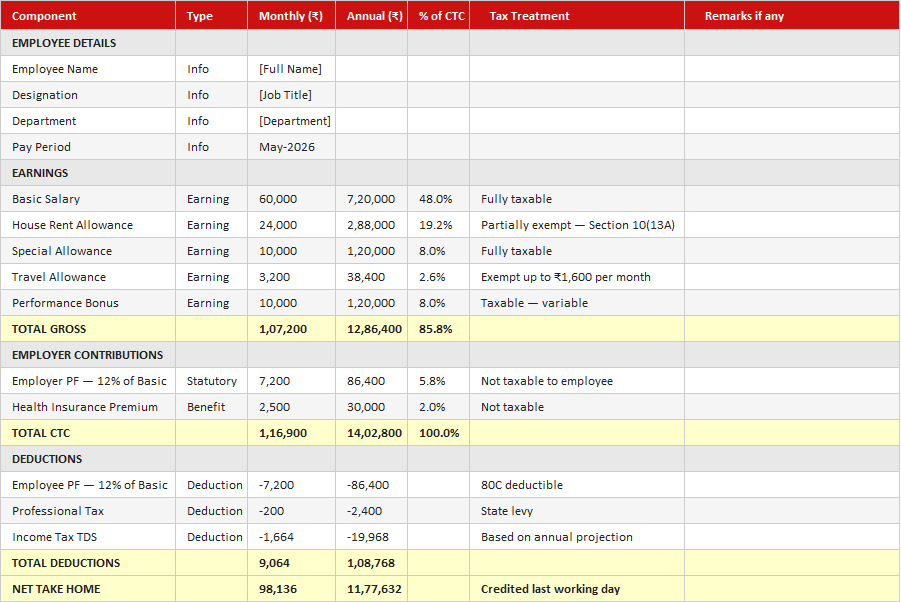Click the Employee Name cell
The image size is (901, 602).
[88, 69]
